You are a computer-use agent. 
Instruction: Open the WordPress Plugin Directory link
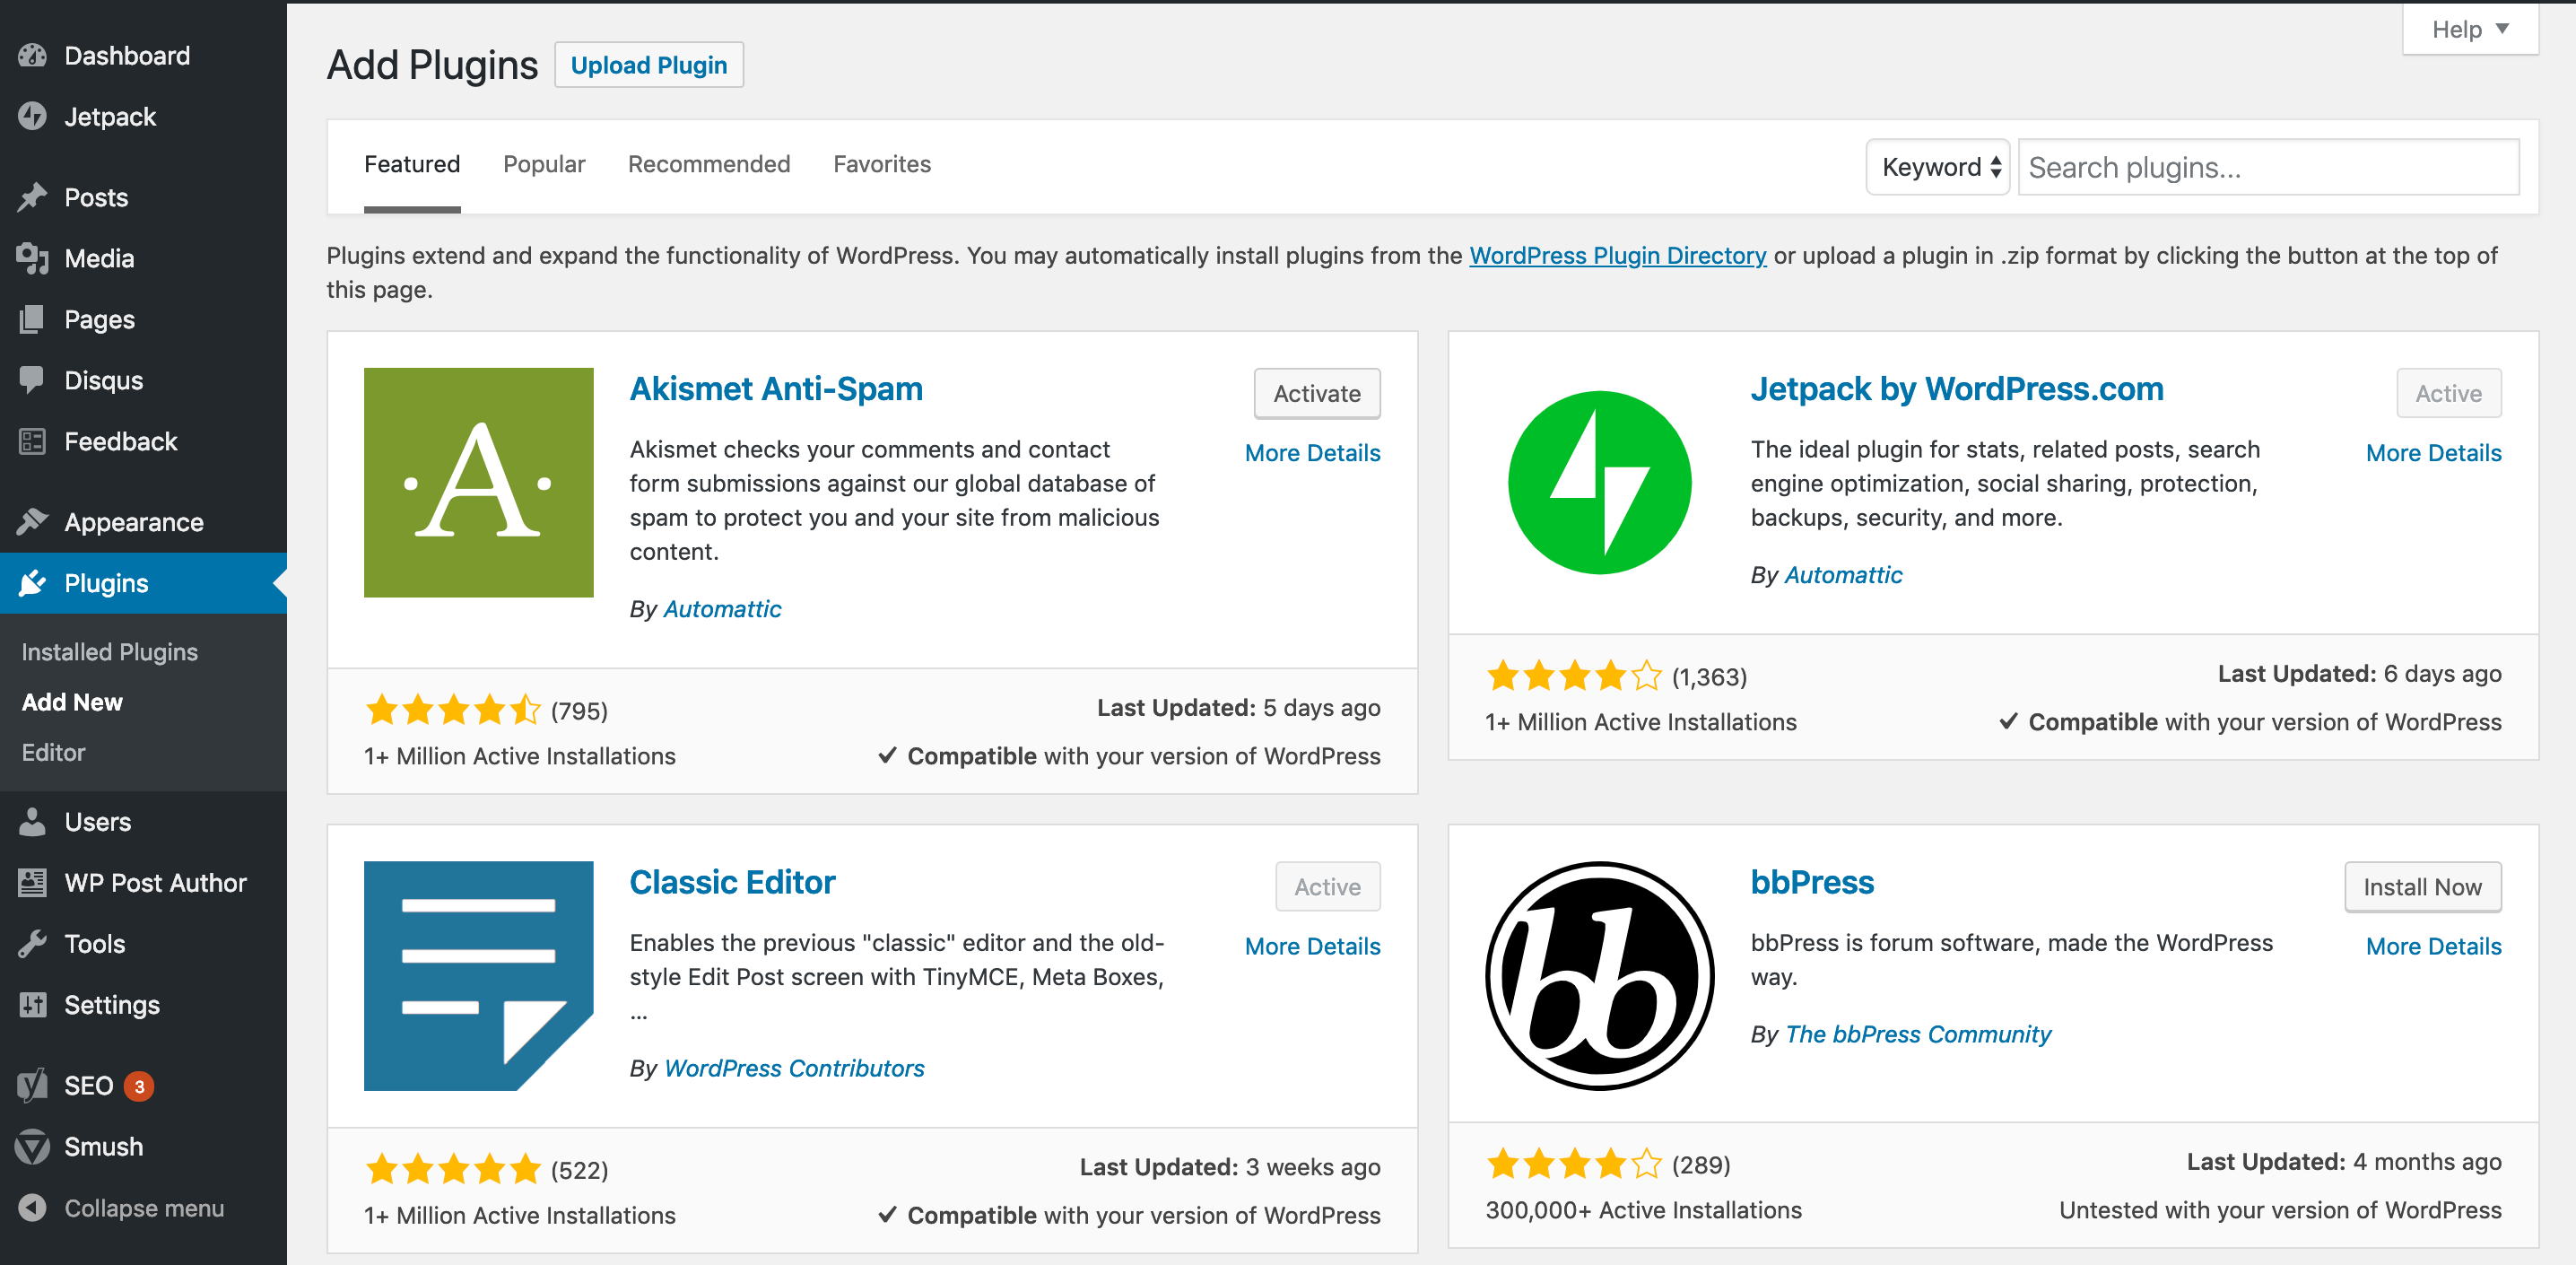1617,256
